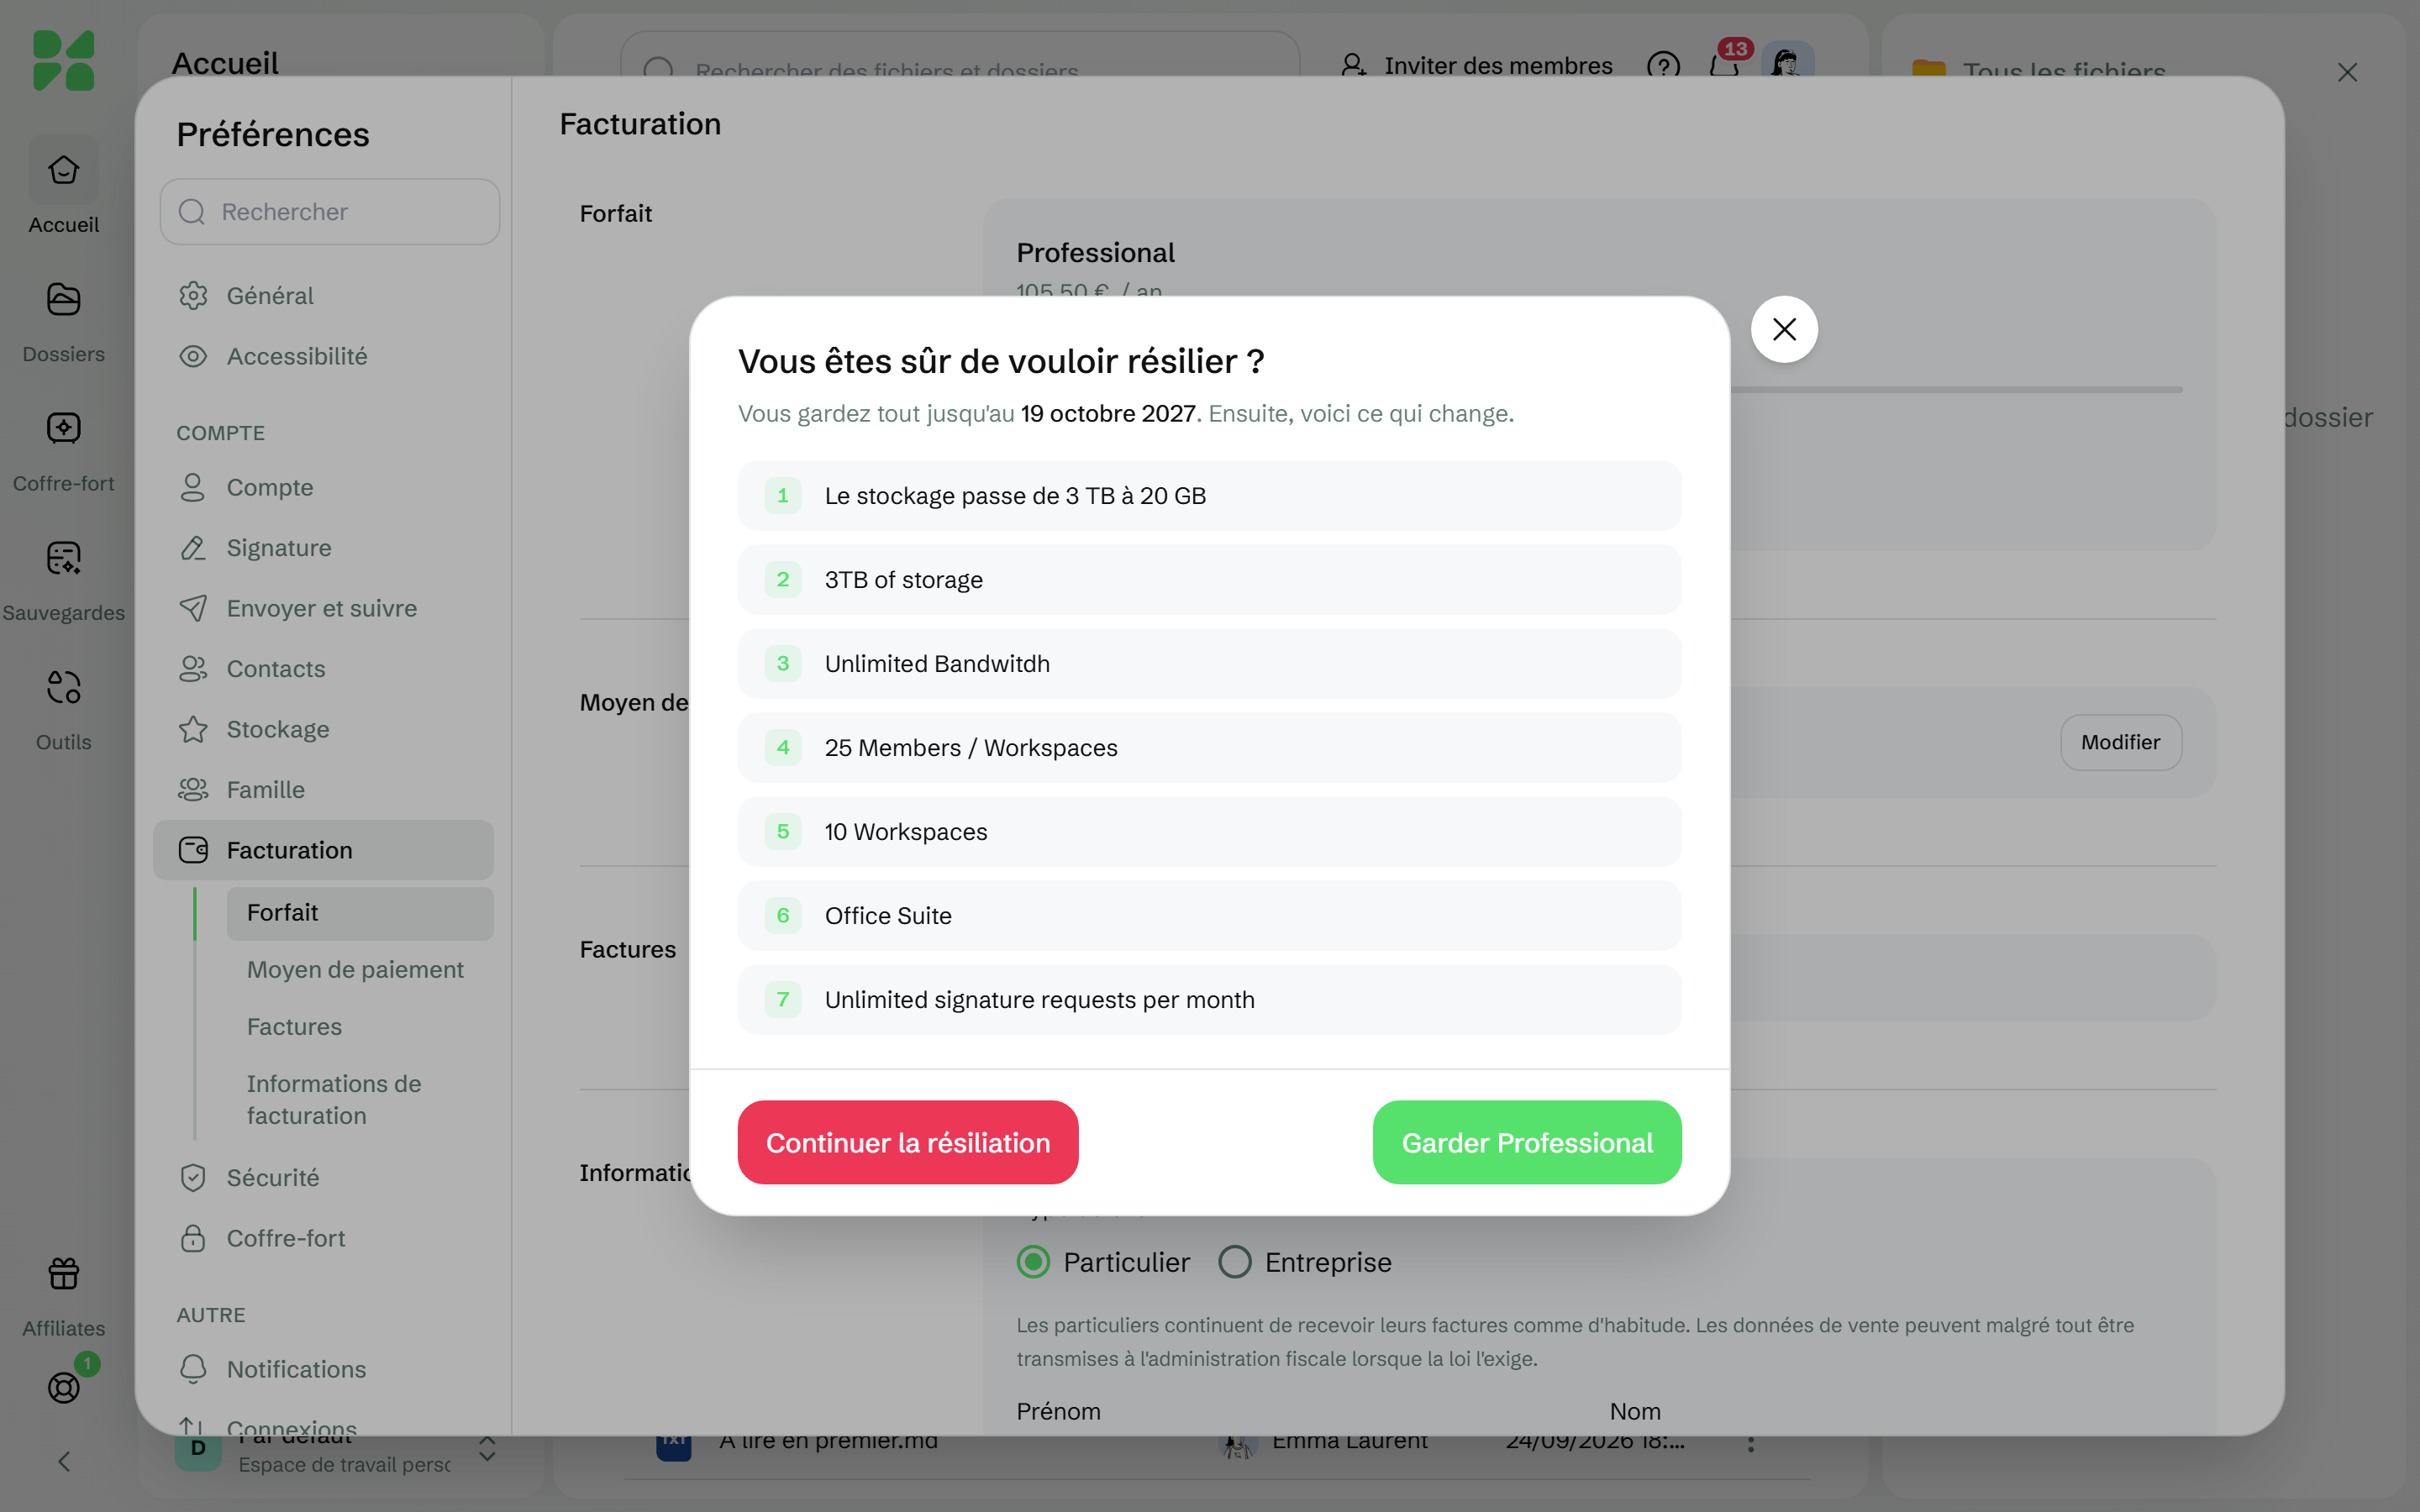2420x1512 pixels.
Task: Click the Stockage star icon
Action: 193,729
